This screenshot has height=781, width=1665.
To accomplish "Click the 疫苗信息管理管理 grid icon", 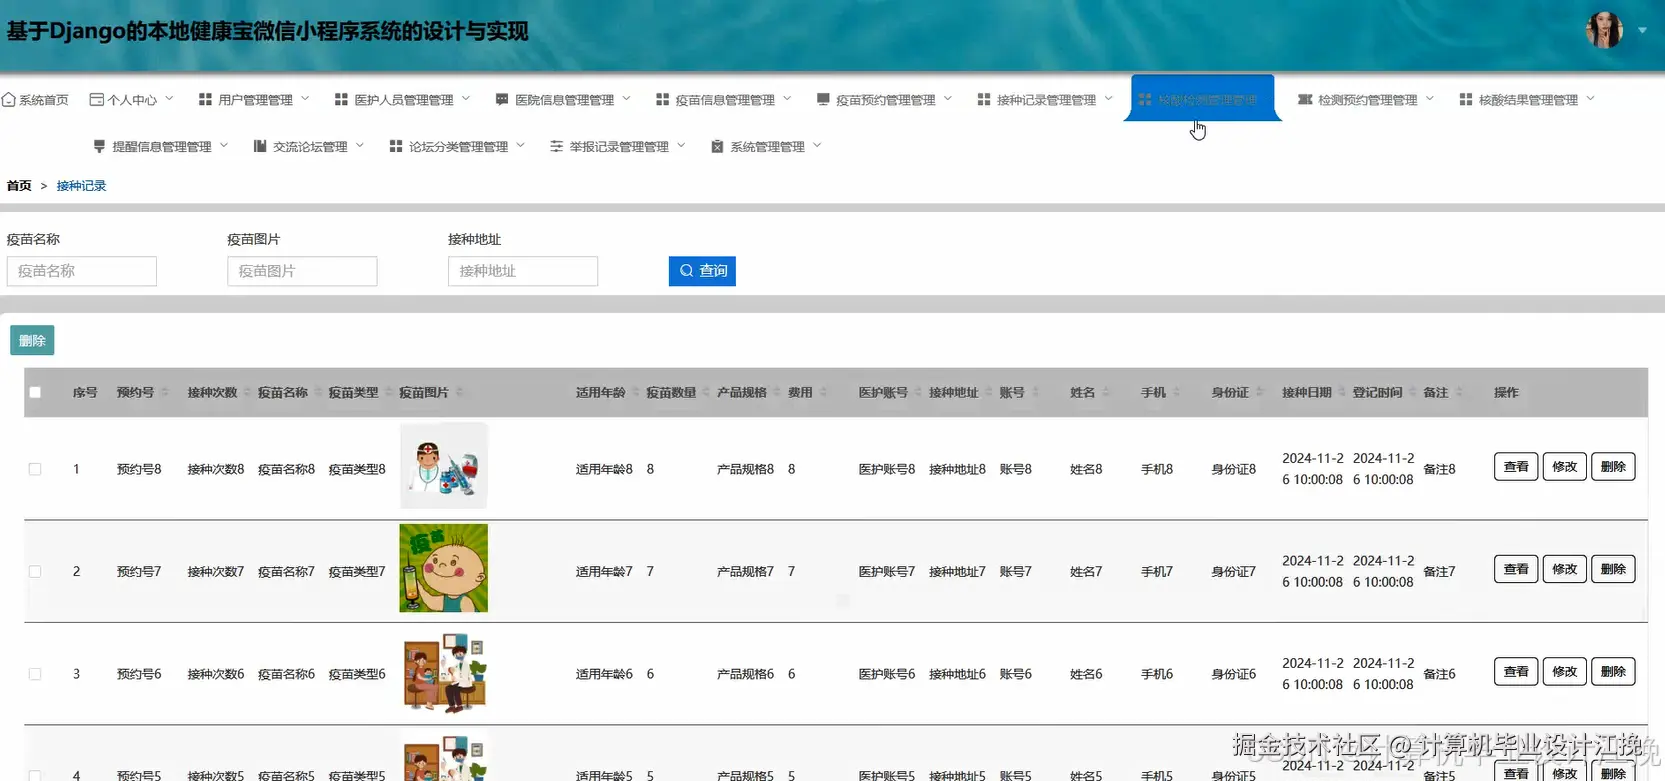I will pos(662,99).
